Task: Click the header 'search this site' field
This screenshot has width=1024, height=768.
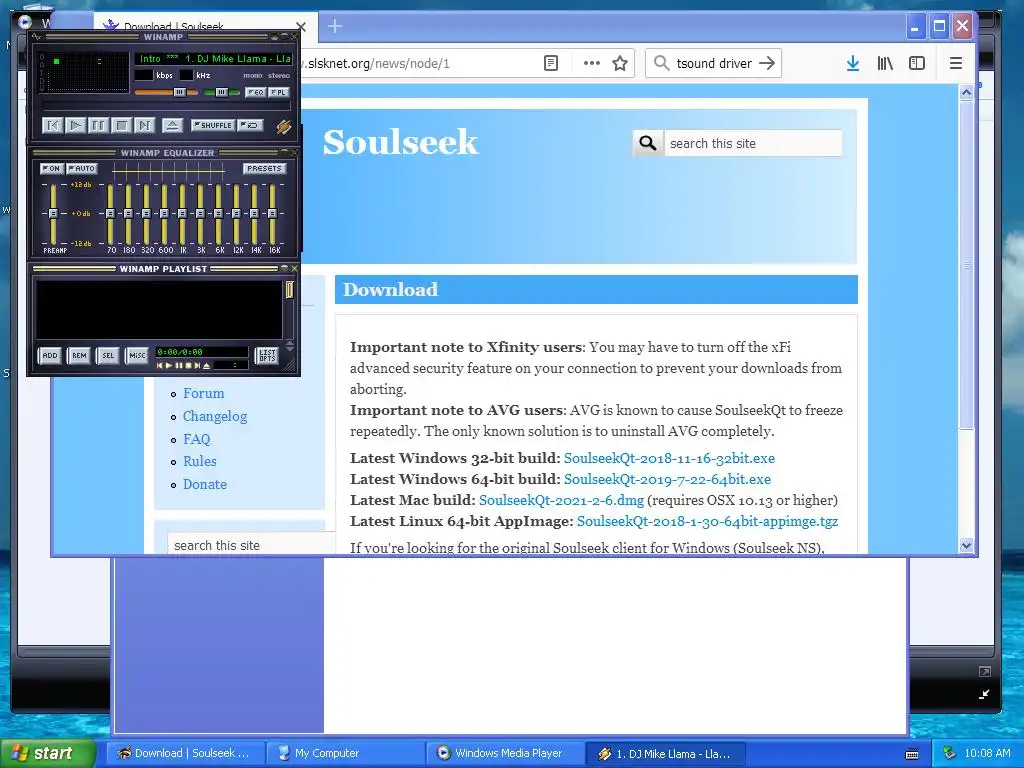Action: pyautogui.click(x=753, y=143)
